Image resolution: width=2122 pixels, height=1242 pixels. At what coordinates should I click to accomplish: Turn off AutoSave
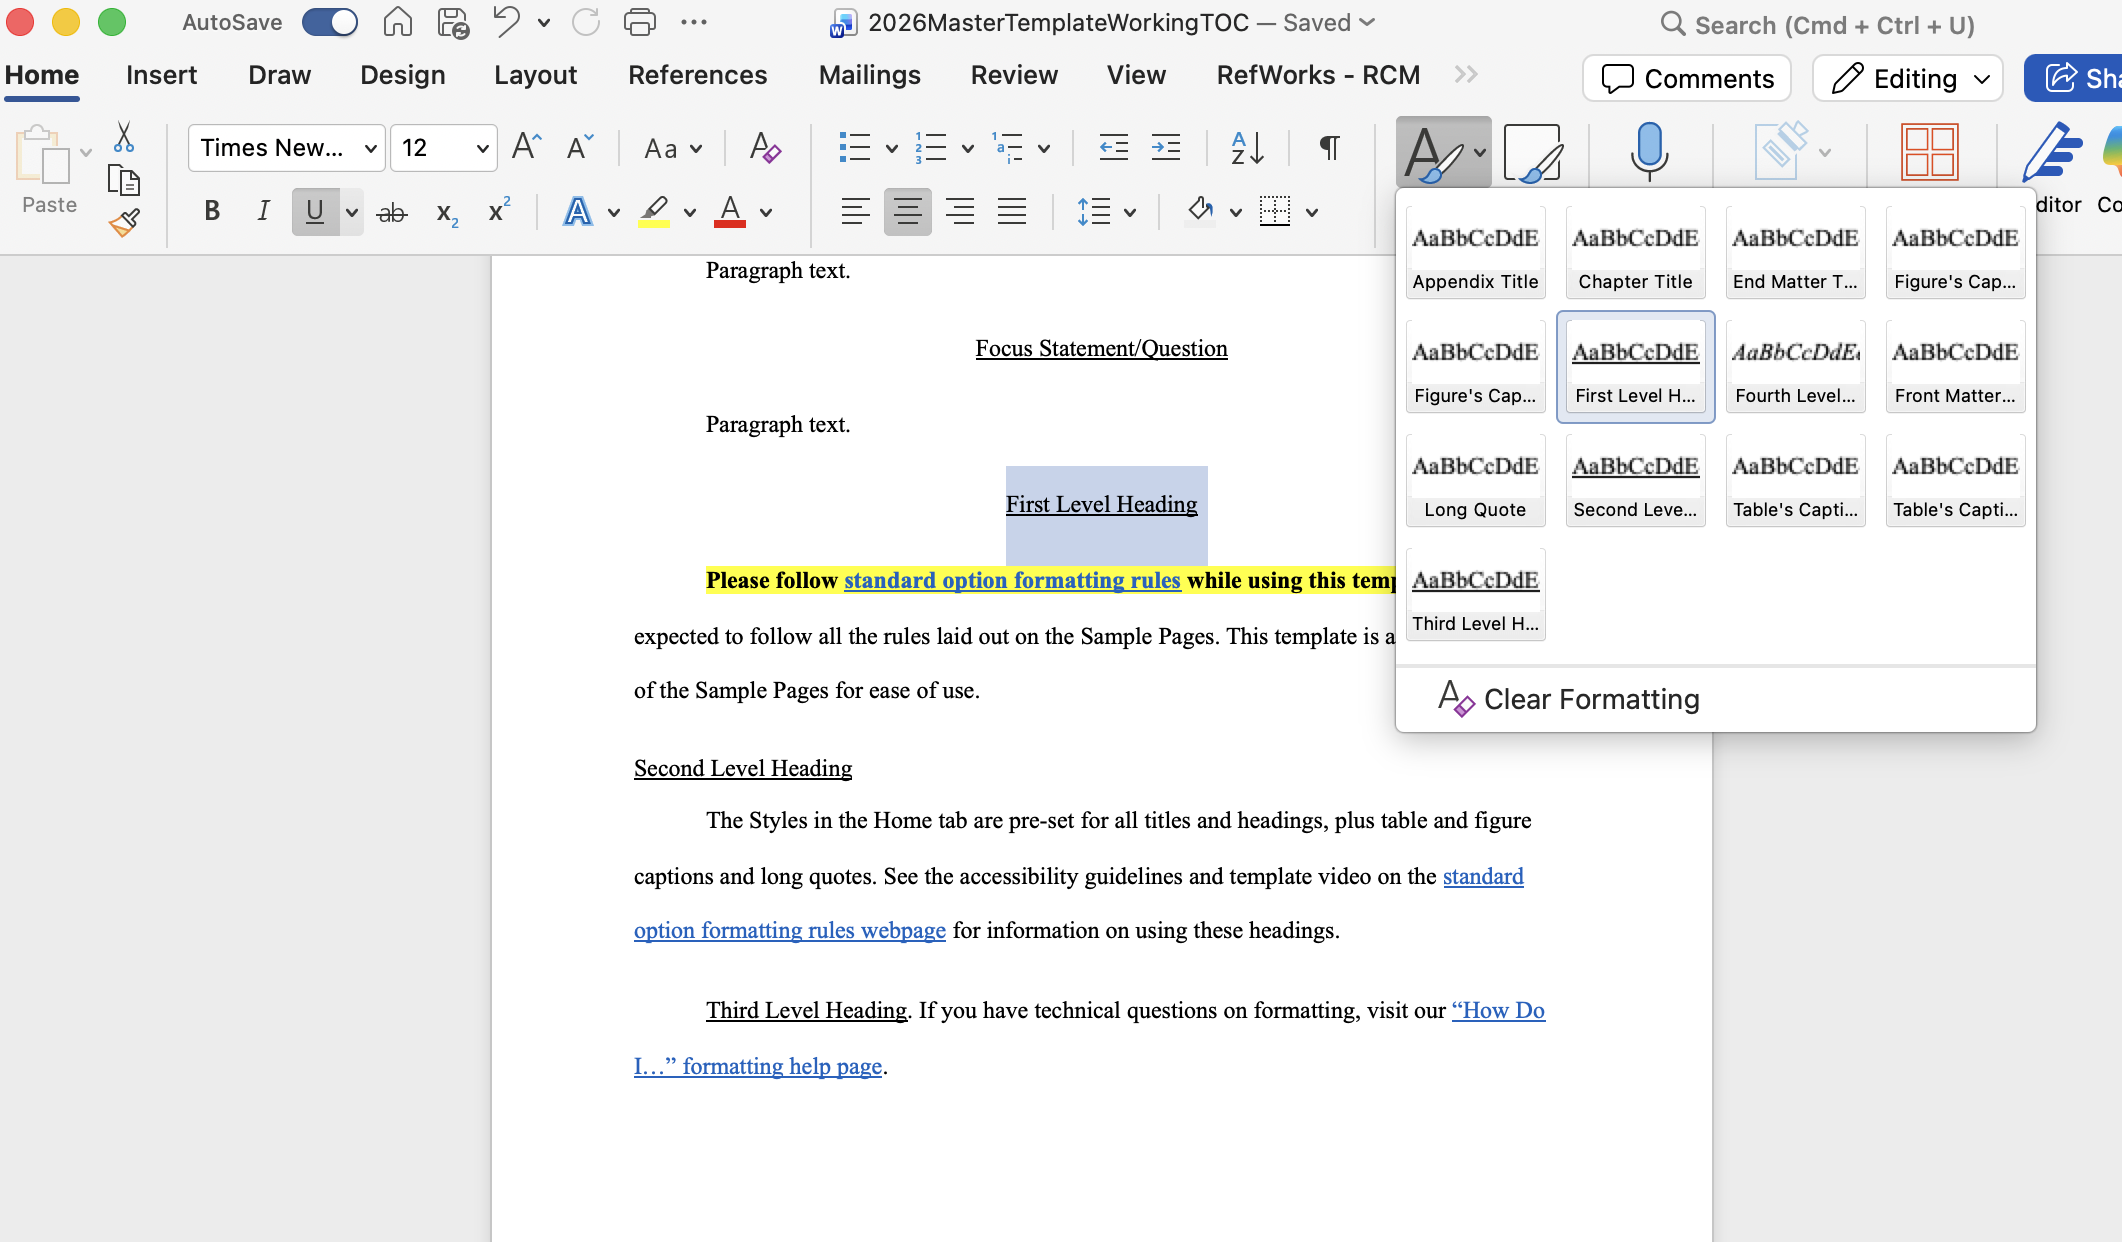[330, 21]
